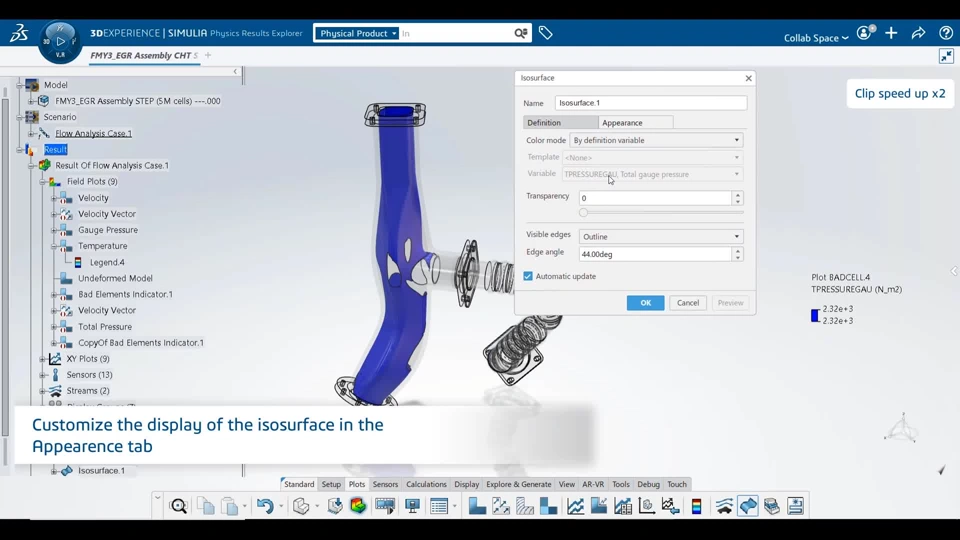960x540 pixels.
Task: Click the undo arrow icon
Action: [264, 506]
